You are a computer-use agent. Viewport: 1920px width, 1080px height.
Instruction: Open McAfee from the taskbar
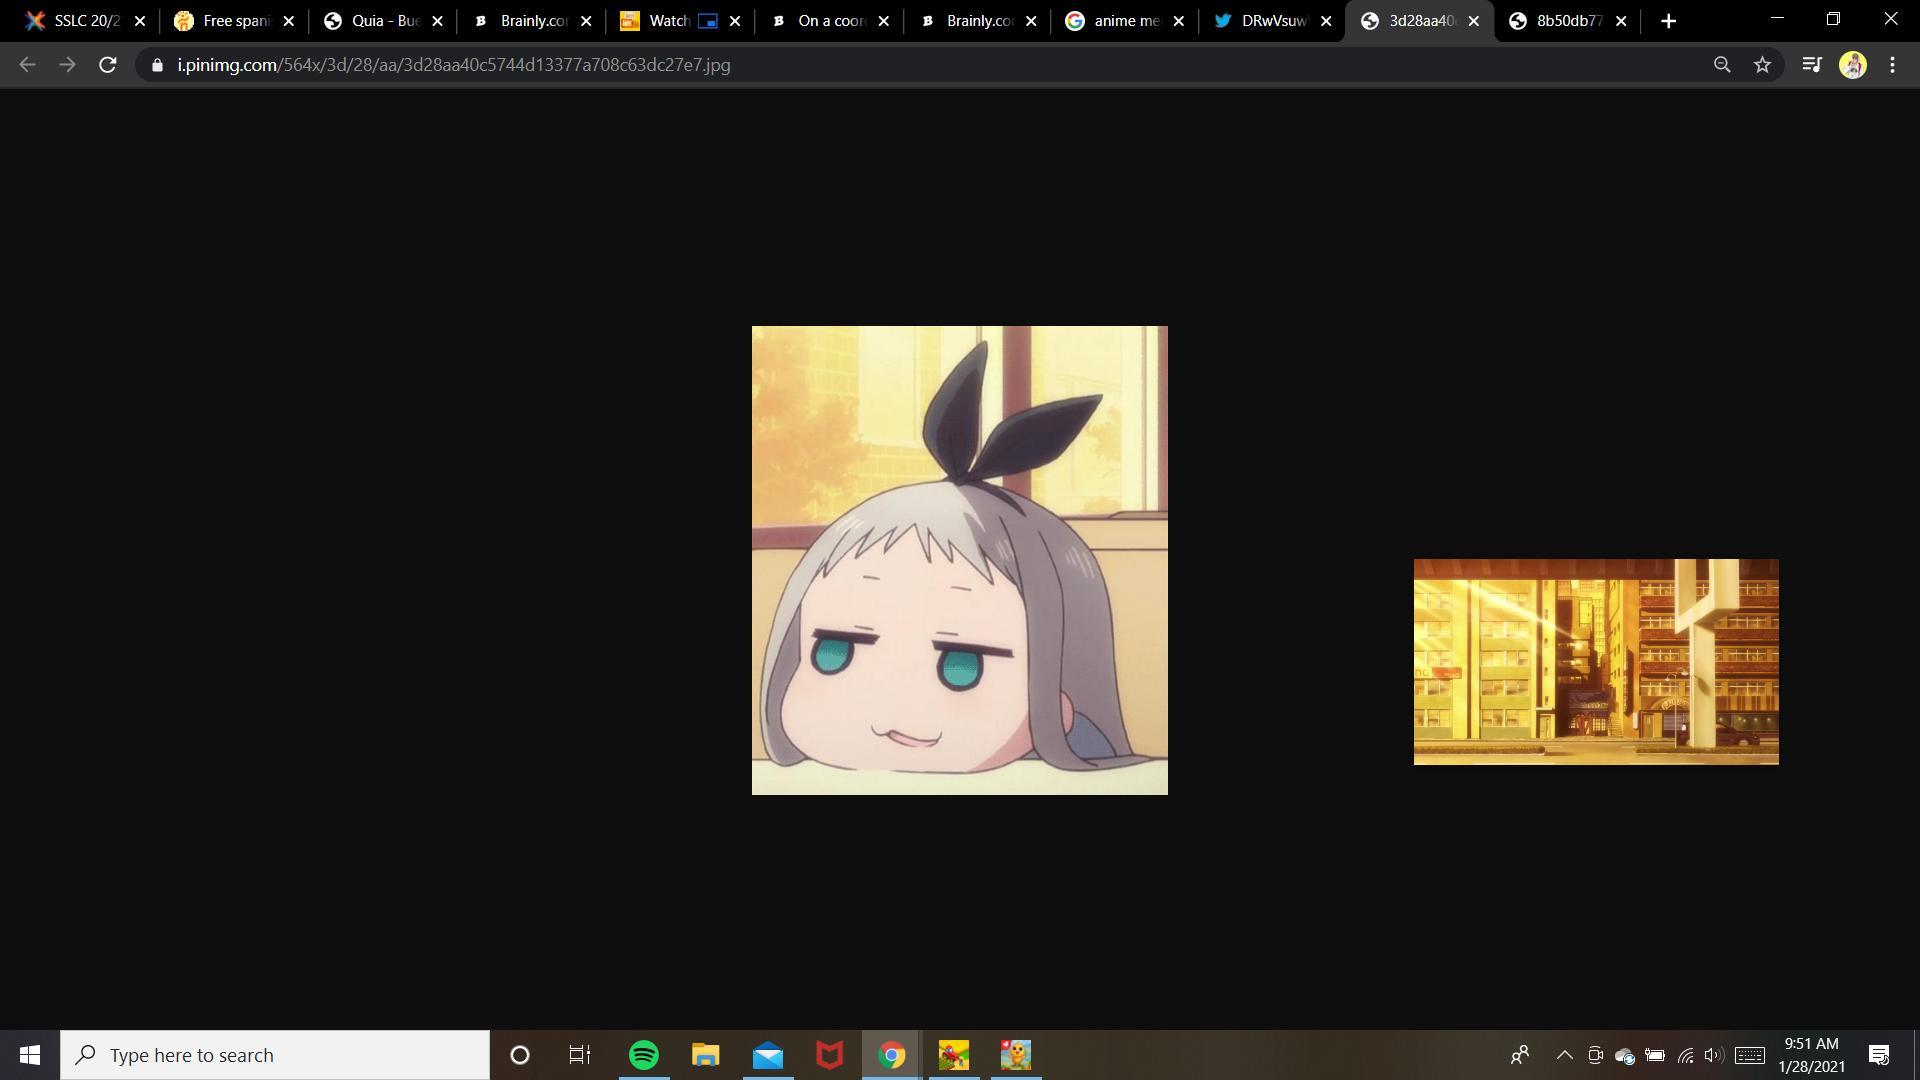coord(829,1055)
